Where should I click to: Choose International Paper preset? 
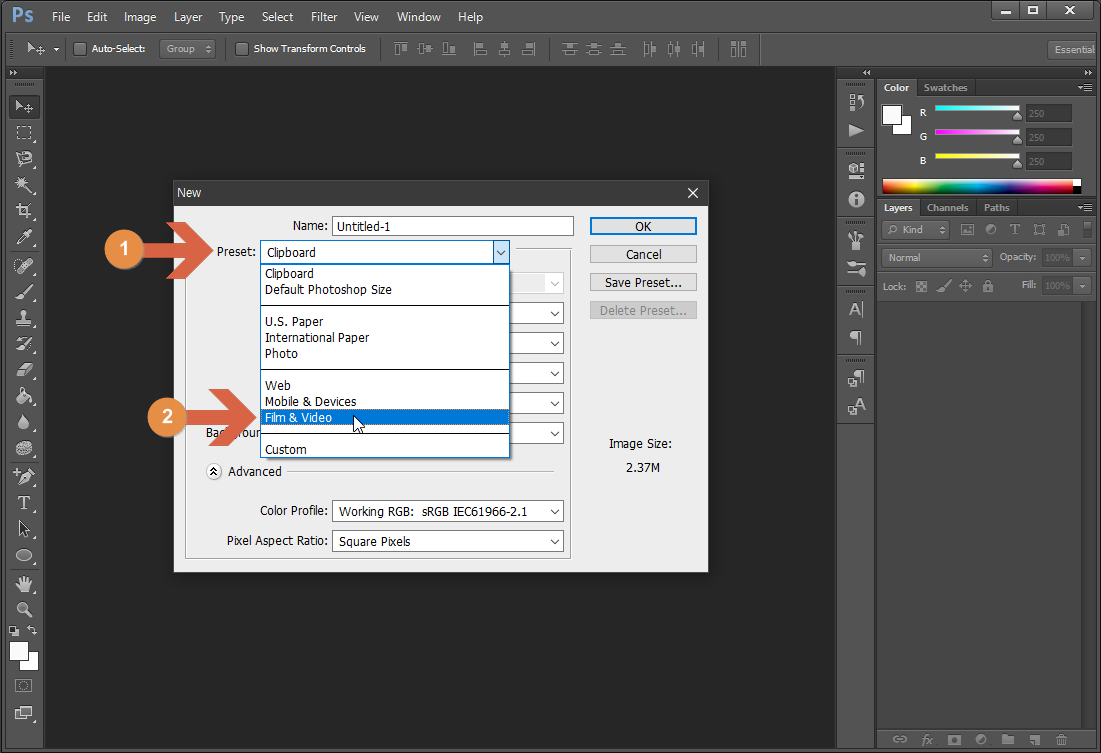pyautogui.click(x=385, y=337)
